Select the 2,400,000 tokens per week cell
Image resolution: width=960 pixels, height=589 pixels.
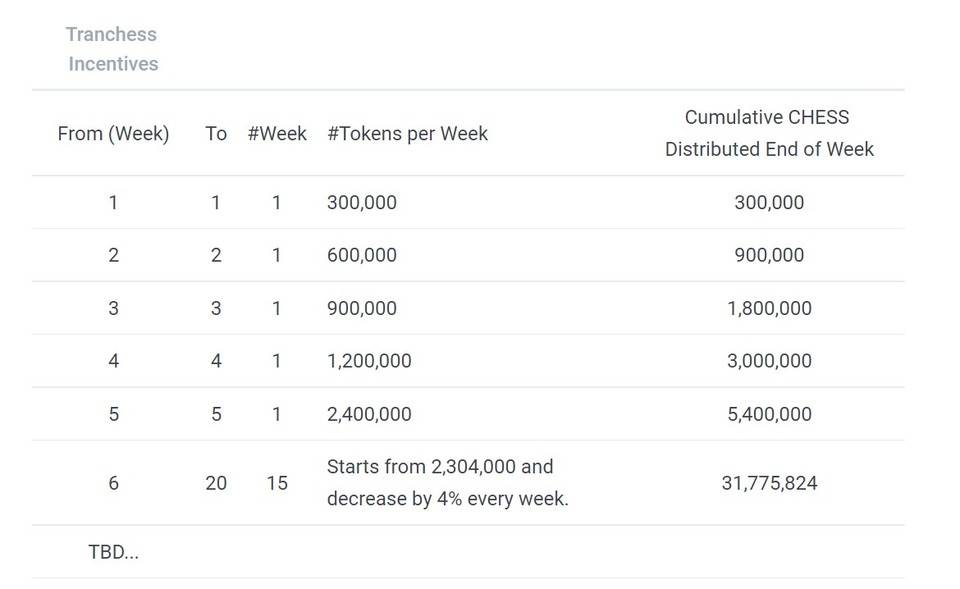click(369, 415)
